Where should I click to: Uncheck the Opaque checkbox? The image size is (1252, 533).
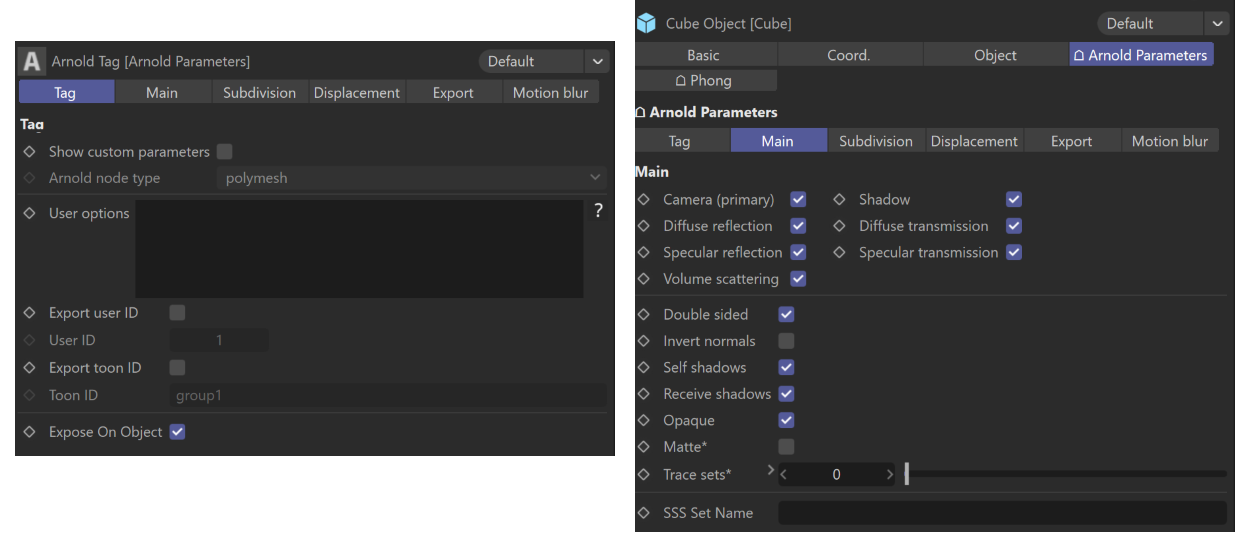pyautogui.click(x=786, y=420)
